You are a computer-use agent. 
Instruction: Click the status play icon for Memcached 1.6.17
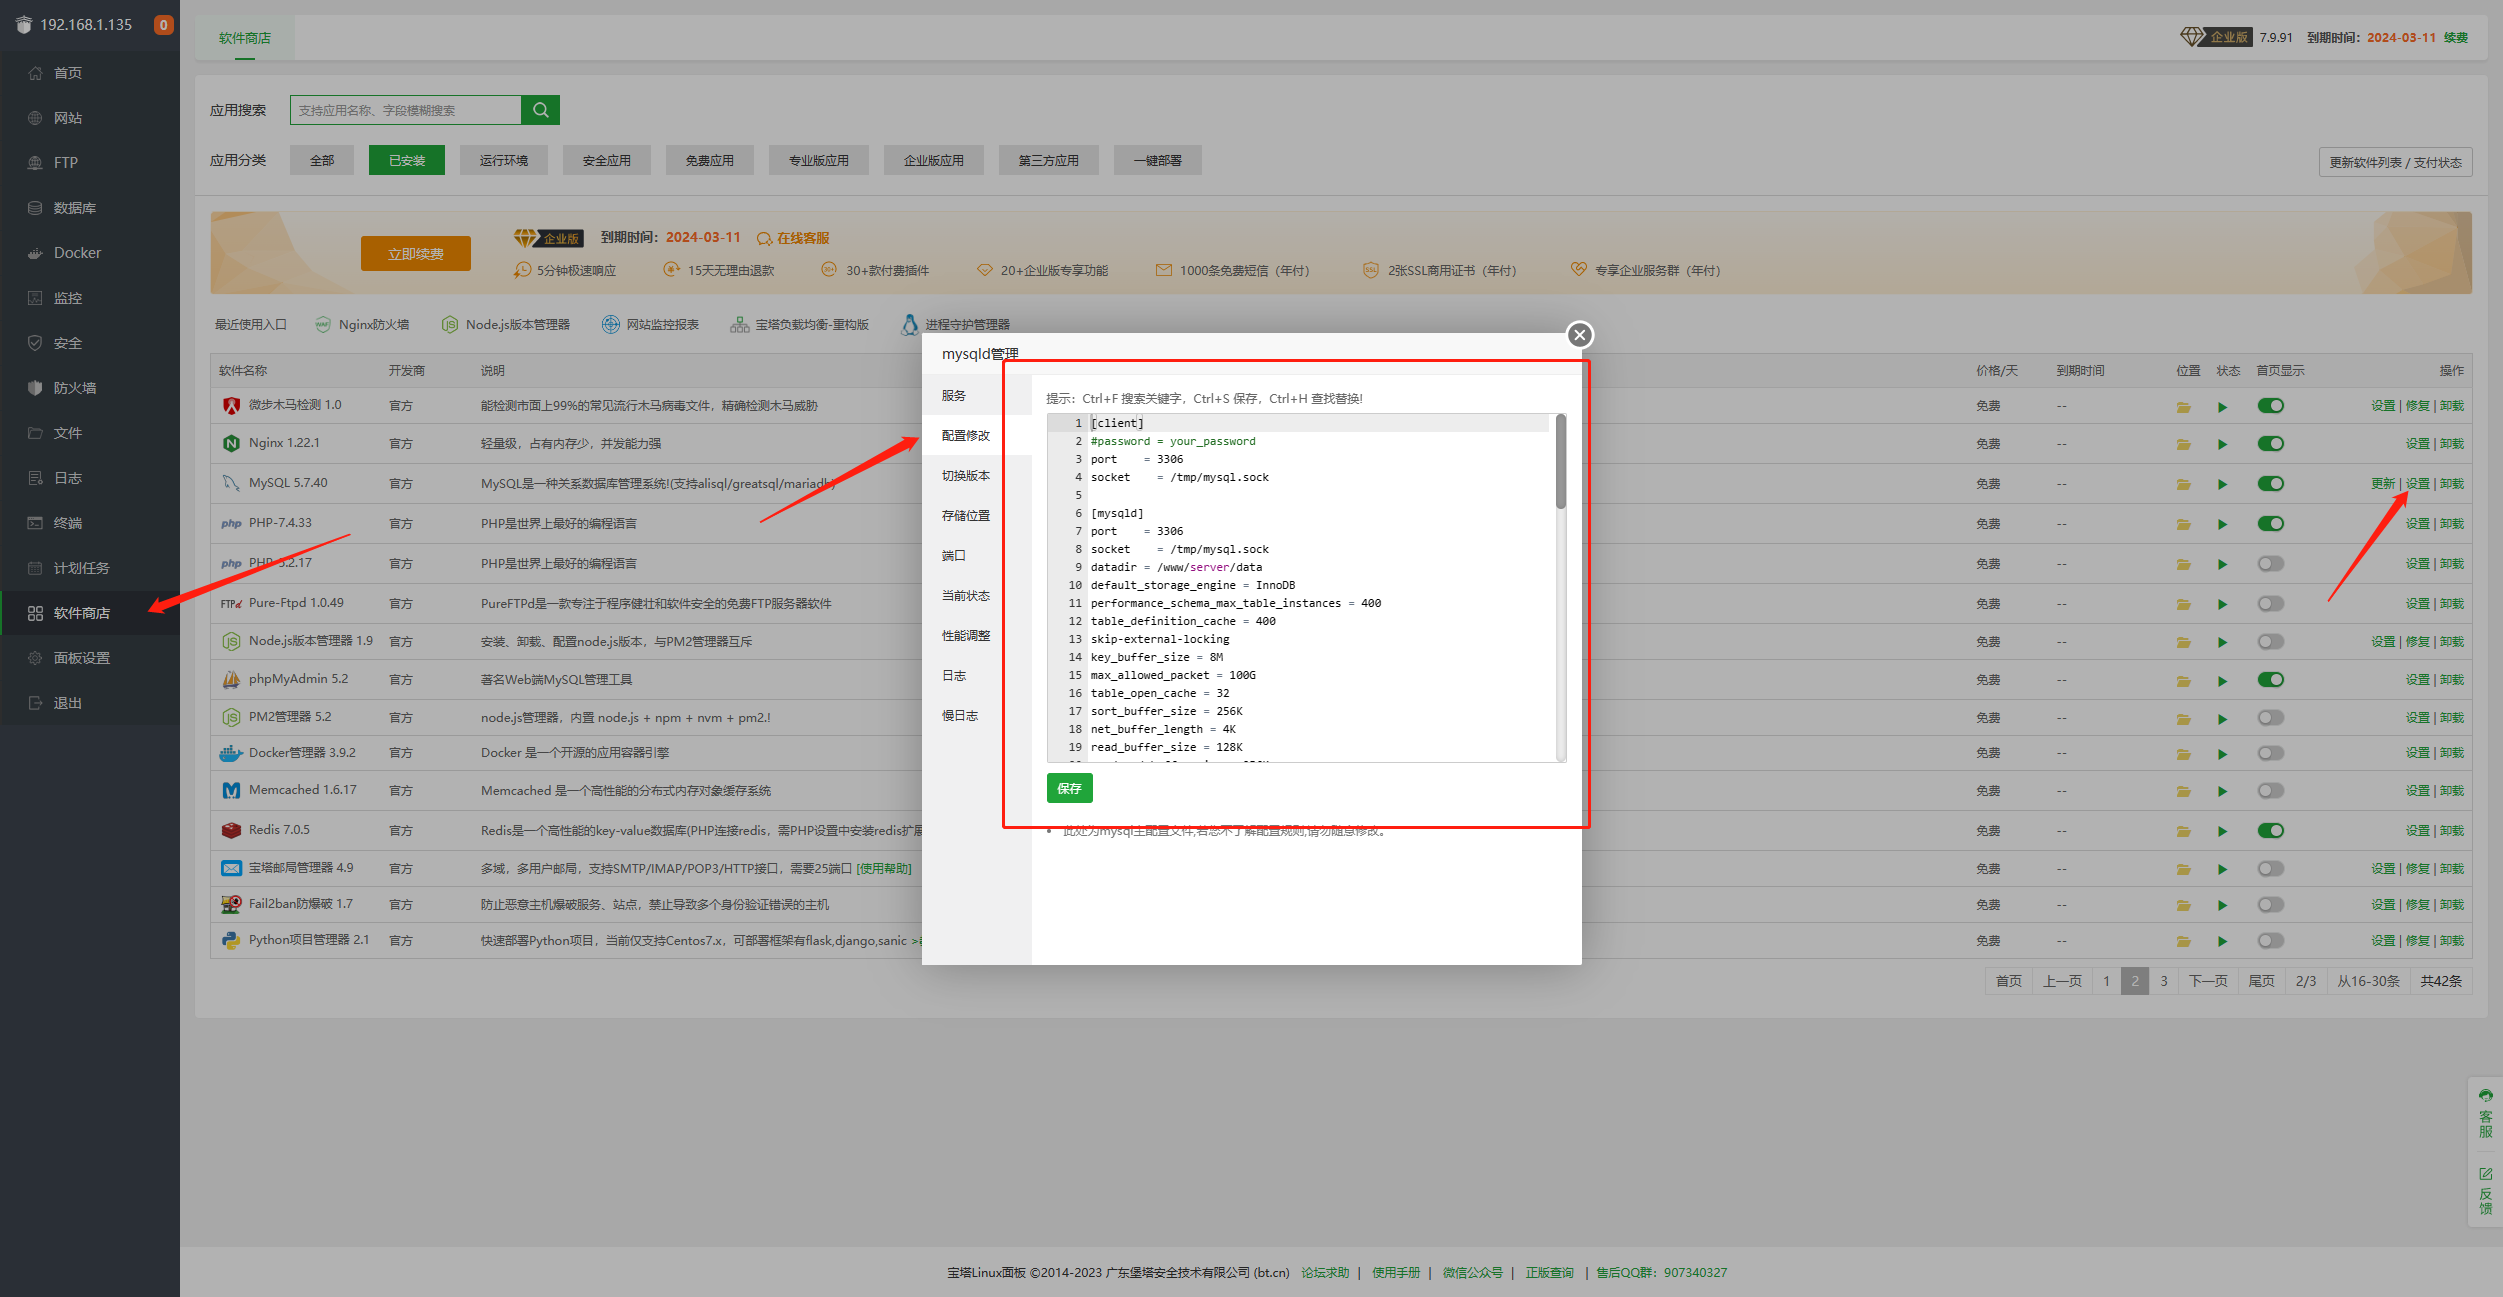click(x=2222, y=791)
